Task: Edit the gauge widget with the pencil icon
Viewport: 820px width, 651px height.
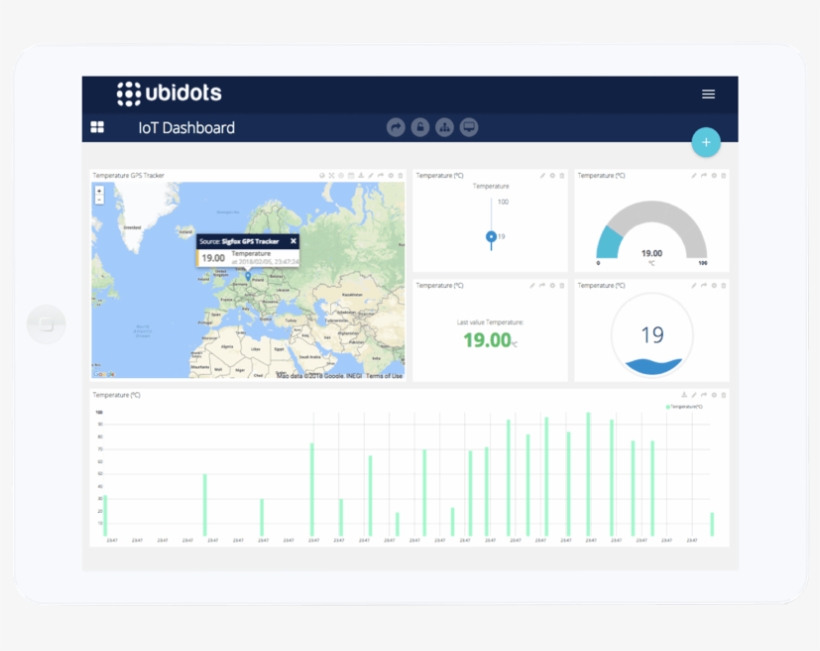Action: (693, 176)
